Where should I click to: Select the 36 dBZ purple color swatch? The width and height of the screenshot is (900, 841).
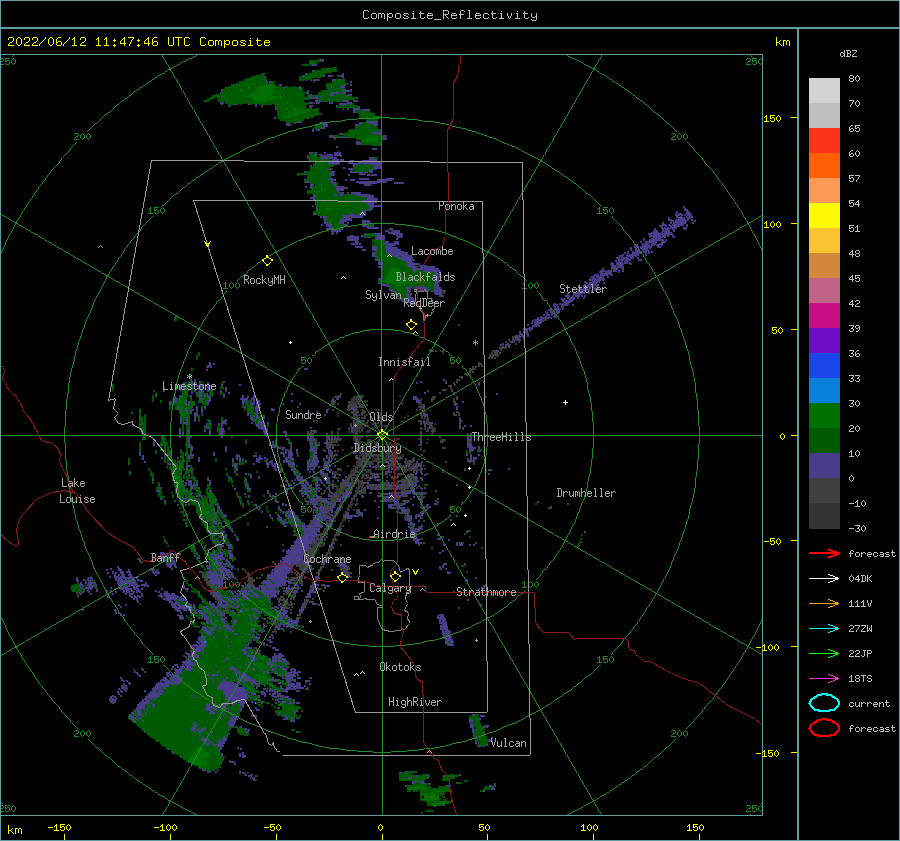coord(824,340)
